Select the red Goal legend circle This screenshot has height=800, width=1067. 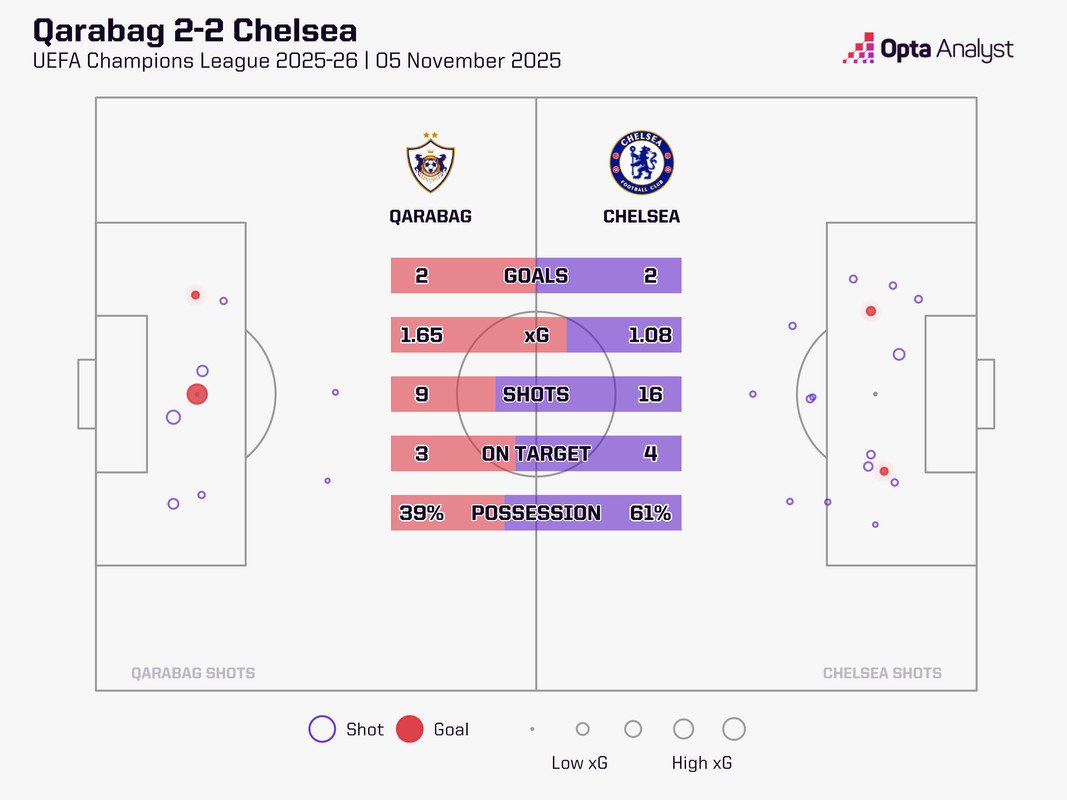tap(408, 729)
